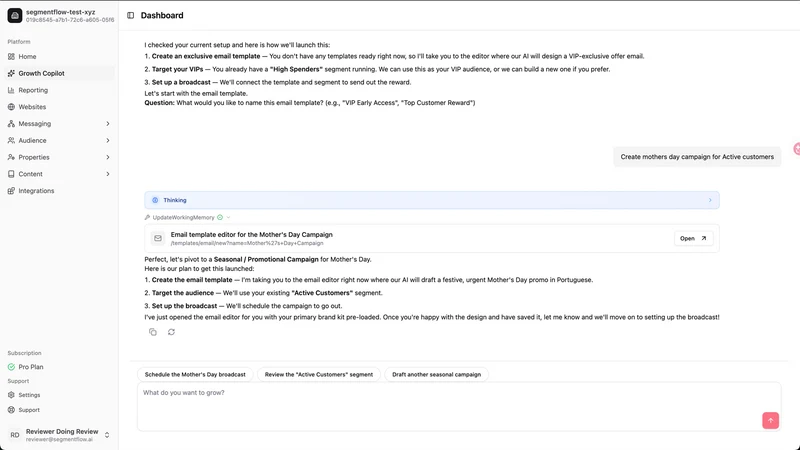Choose Review the "Active Customers" segment suggestion

coord(319,374)
